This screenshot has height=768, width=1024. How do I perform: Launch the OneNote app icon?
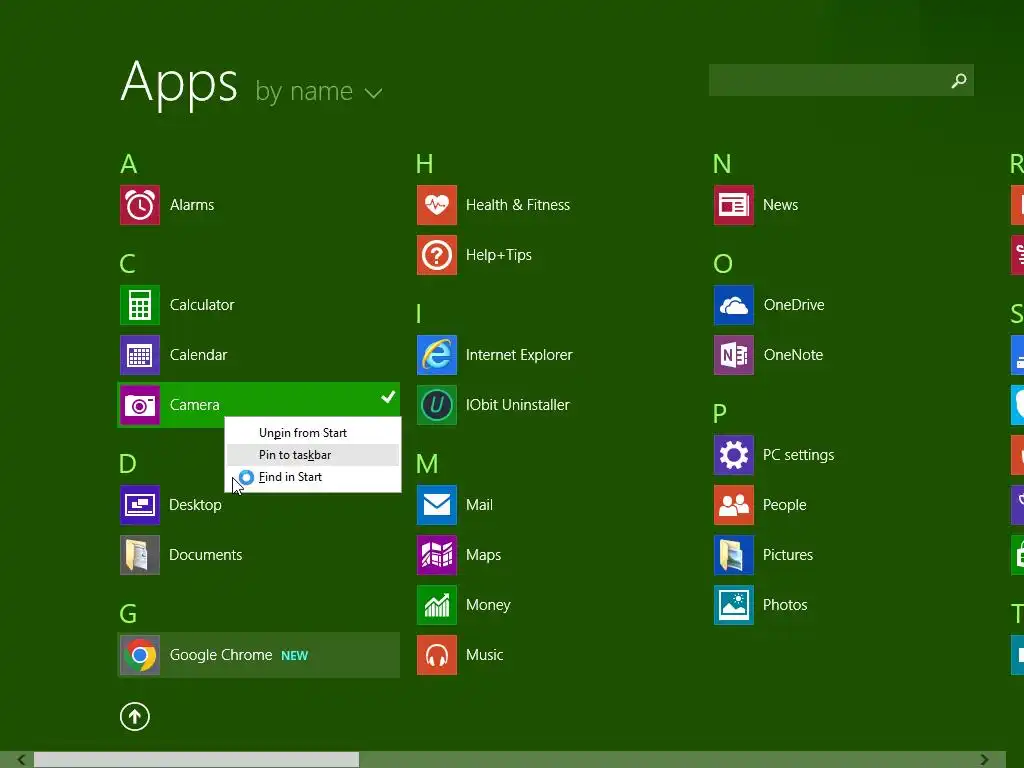click(734, 355)
